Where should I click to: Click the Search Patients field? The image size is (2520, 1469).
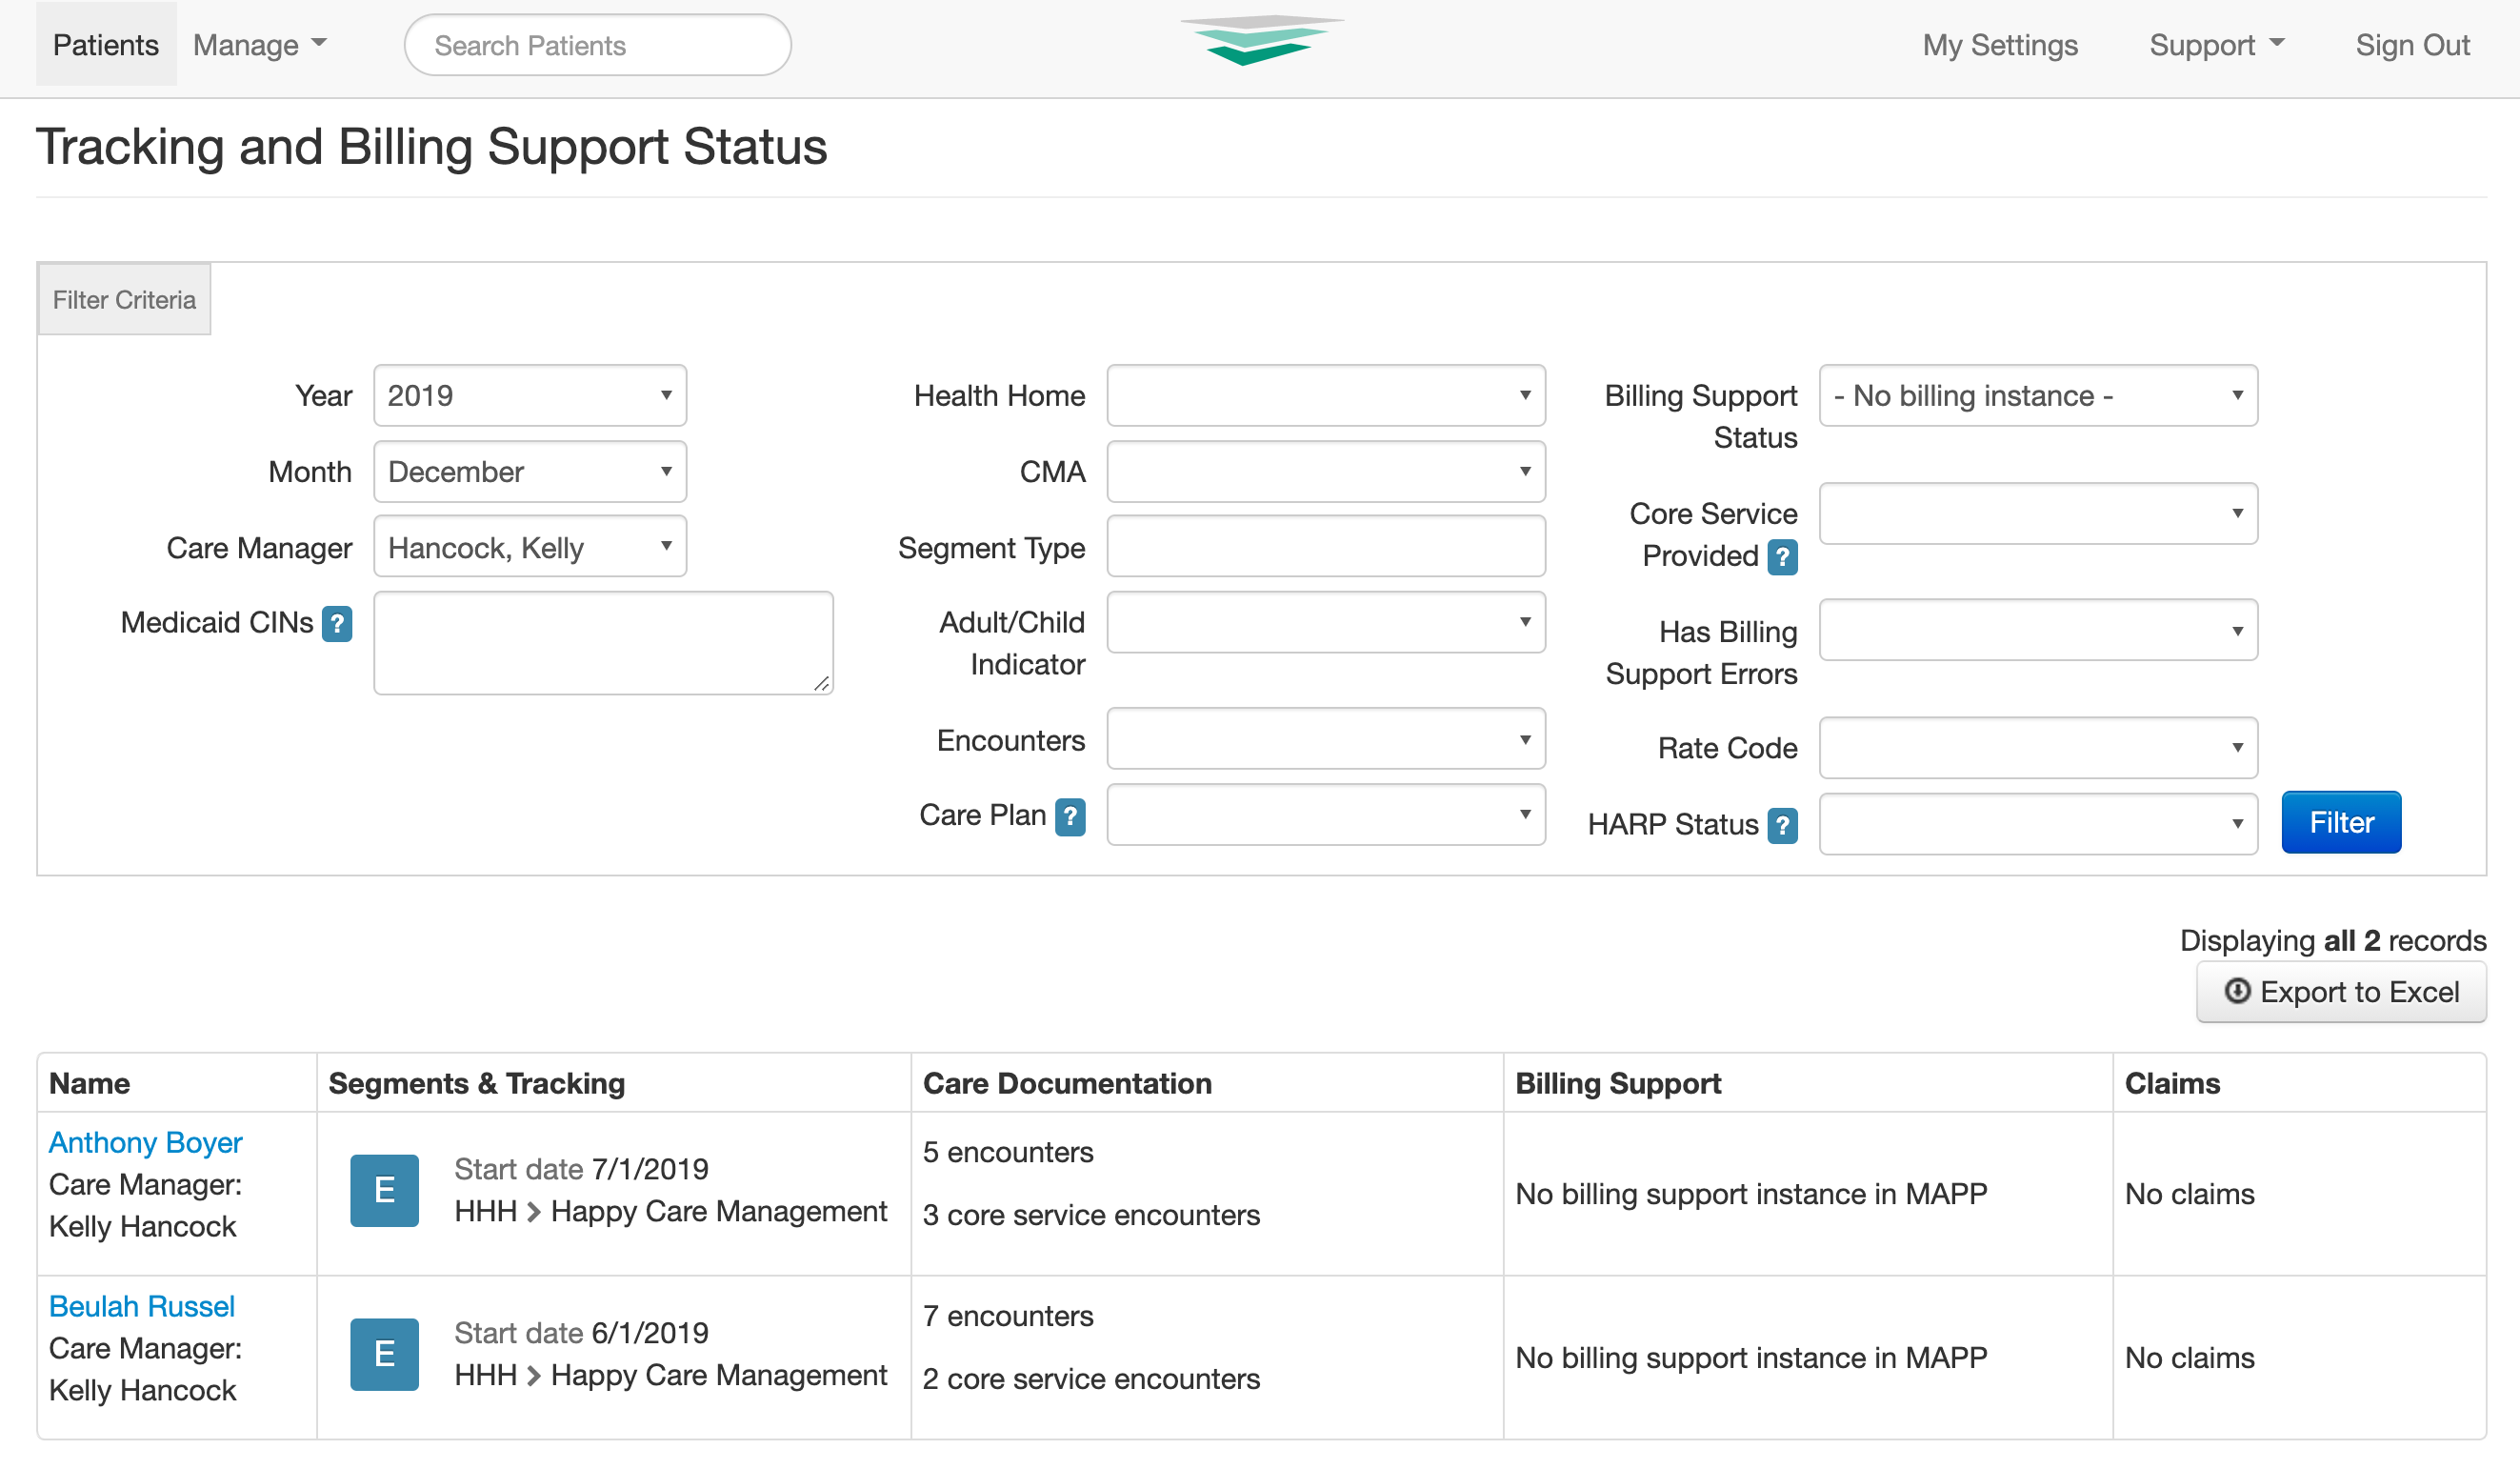coord(598,45)
